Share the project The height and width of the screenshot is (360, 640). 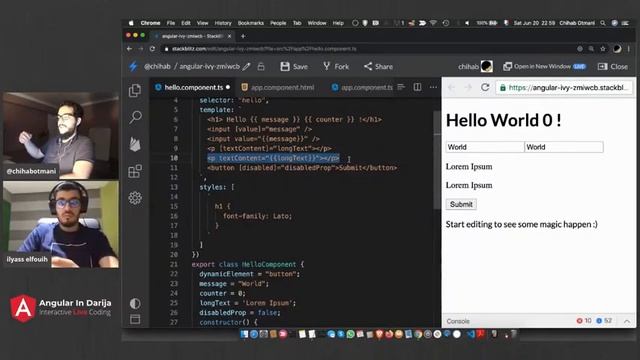pos(378,67)
